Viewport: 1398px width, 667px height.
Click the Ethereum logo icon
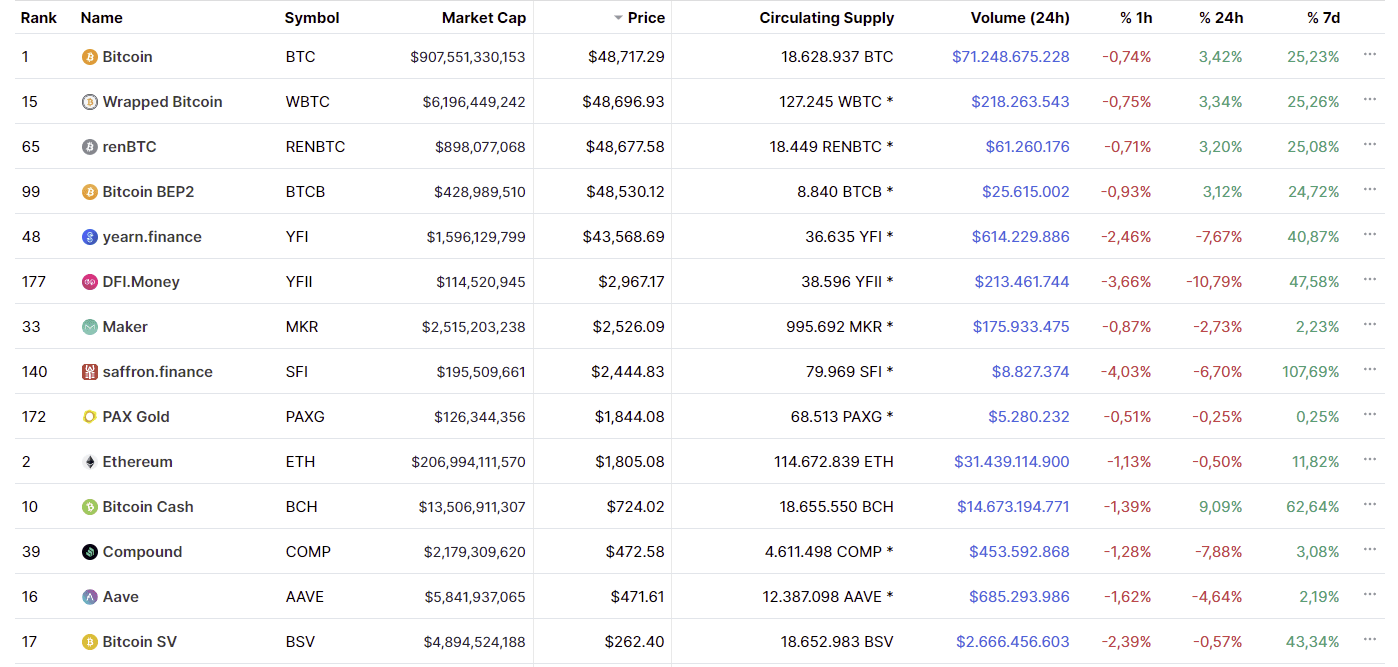point(90,462)
